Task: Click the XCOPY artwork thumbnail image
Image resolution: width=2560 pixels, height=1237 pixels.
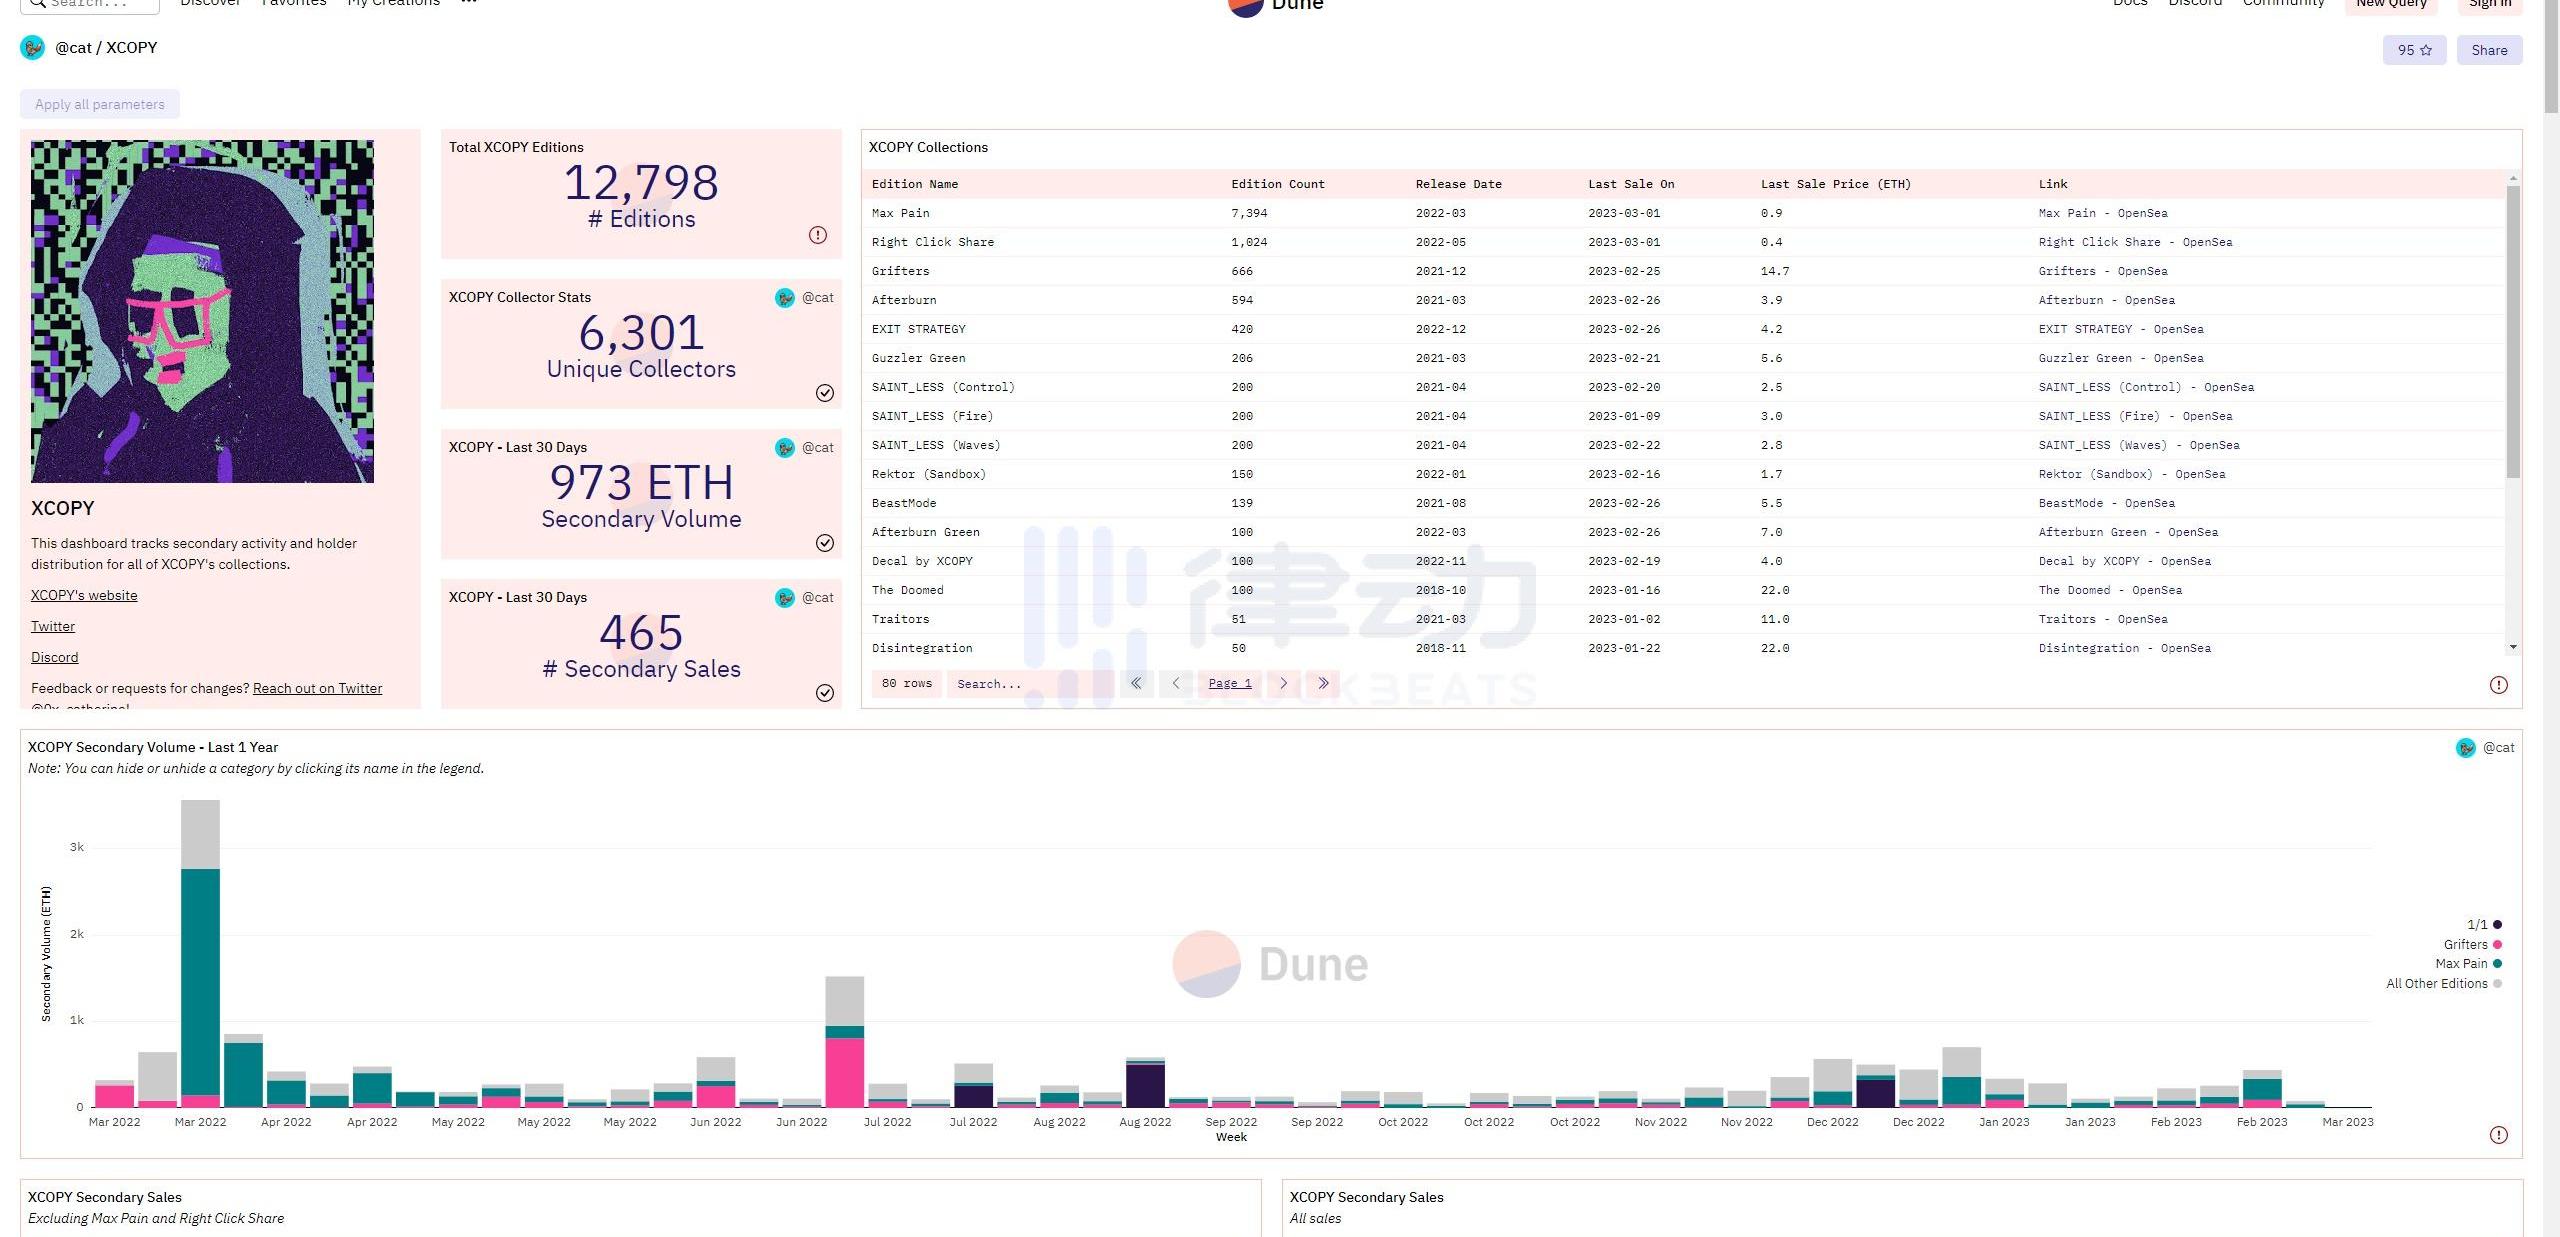Action: 202,311
